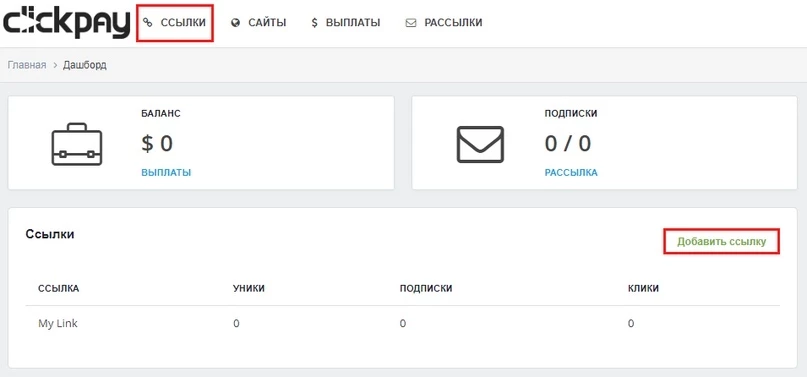Click the УНИКИ column header

[x=249, y=289]
